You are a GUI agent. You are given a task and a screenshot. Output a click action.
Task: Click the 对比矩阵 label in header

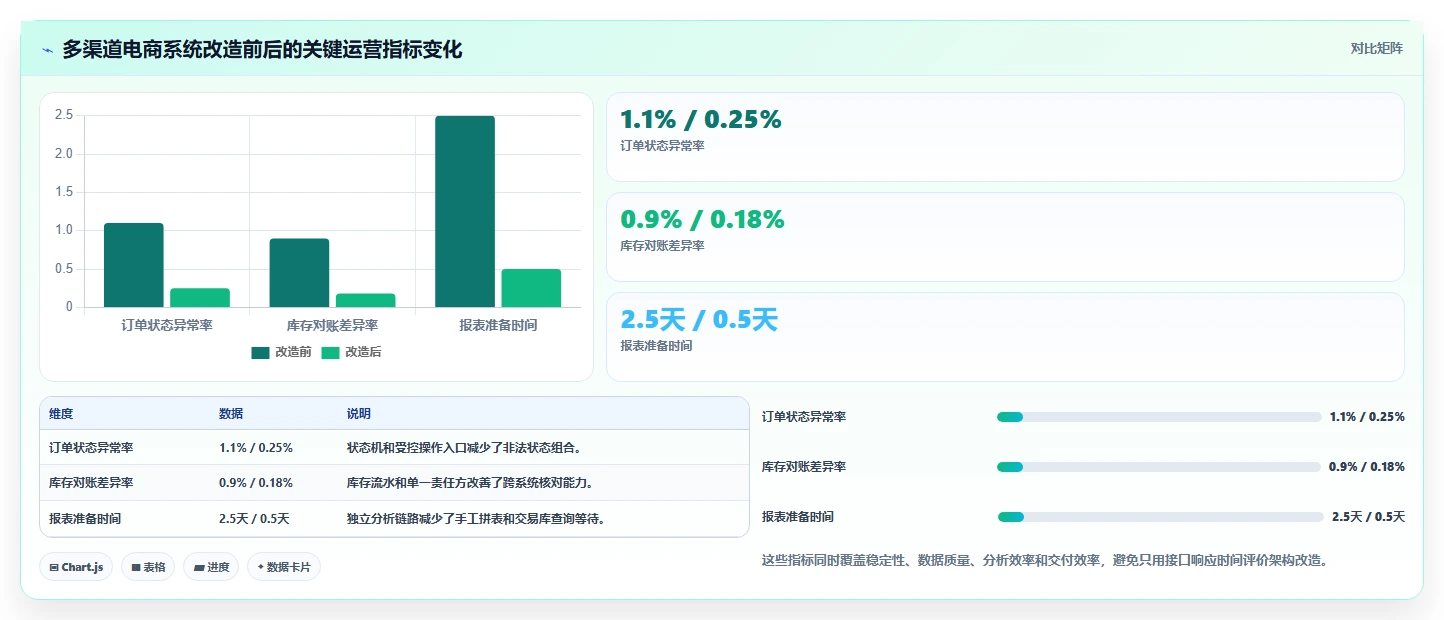tap(1376, 48)
